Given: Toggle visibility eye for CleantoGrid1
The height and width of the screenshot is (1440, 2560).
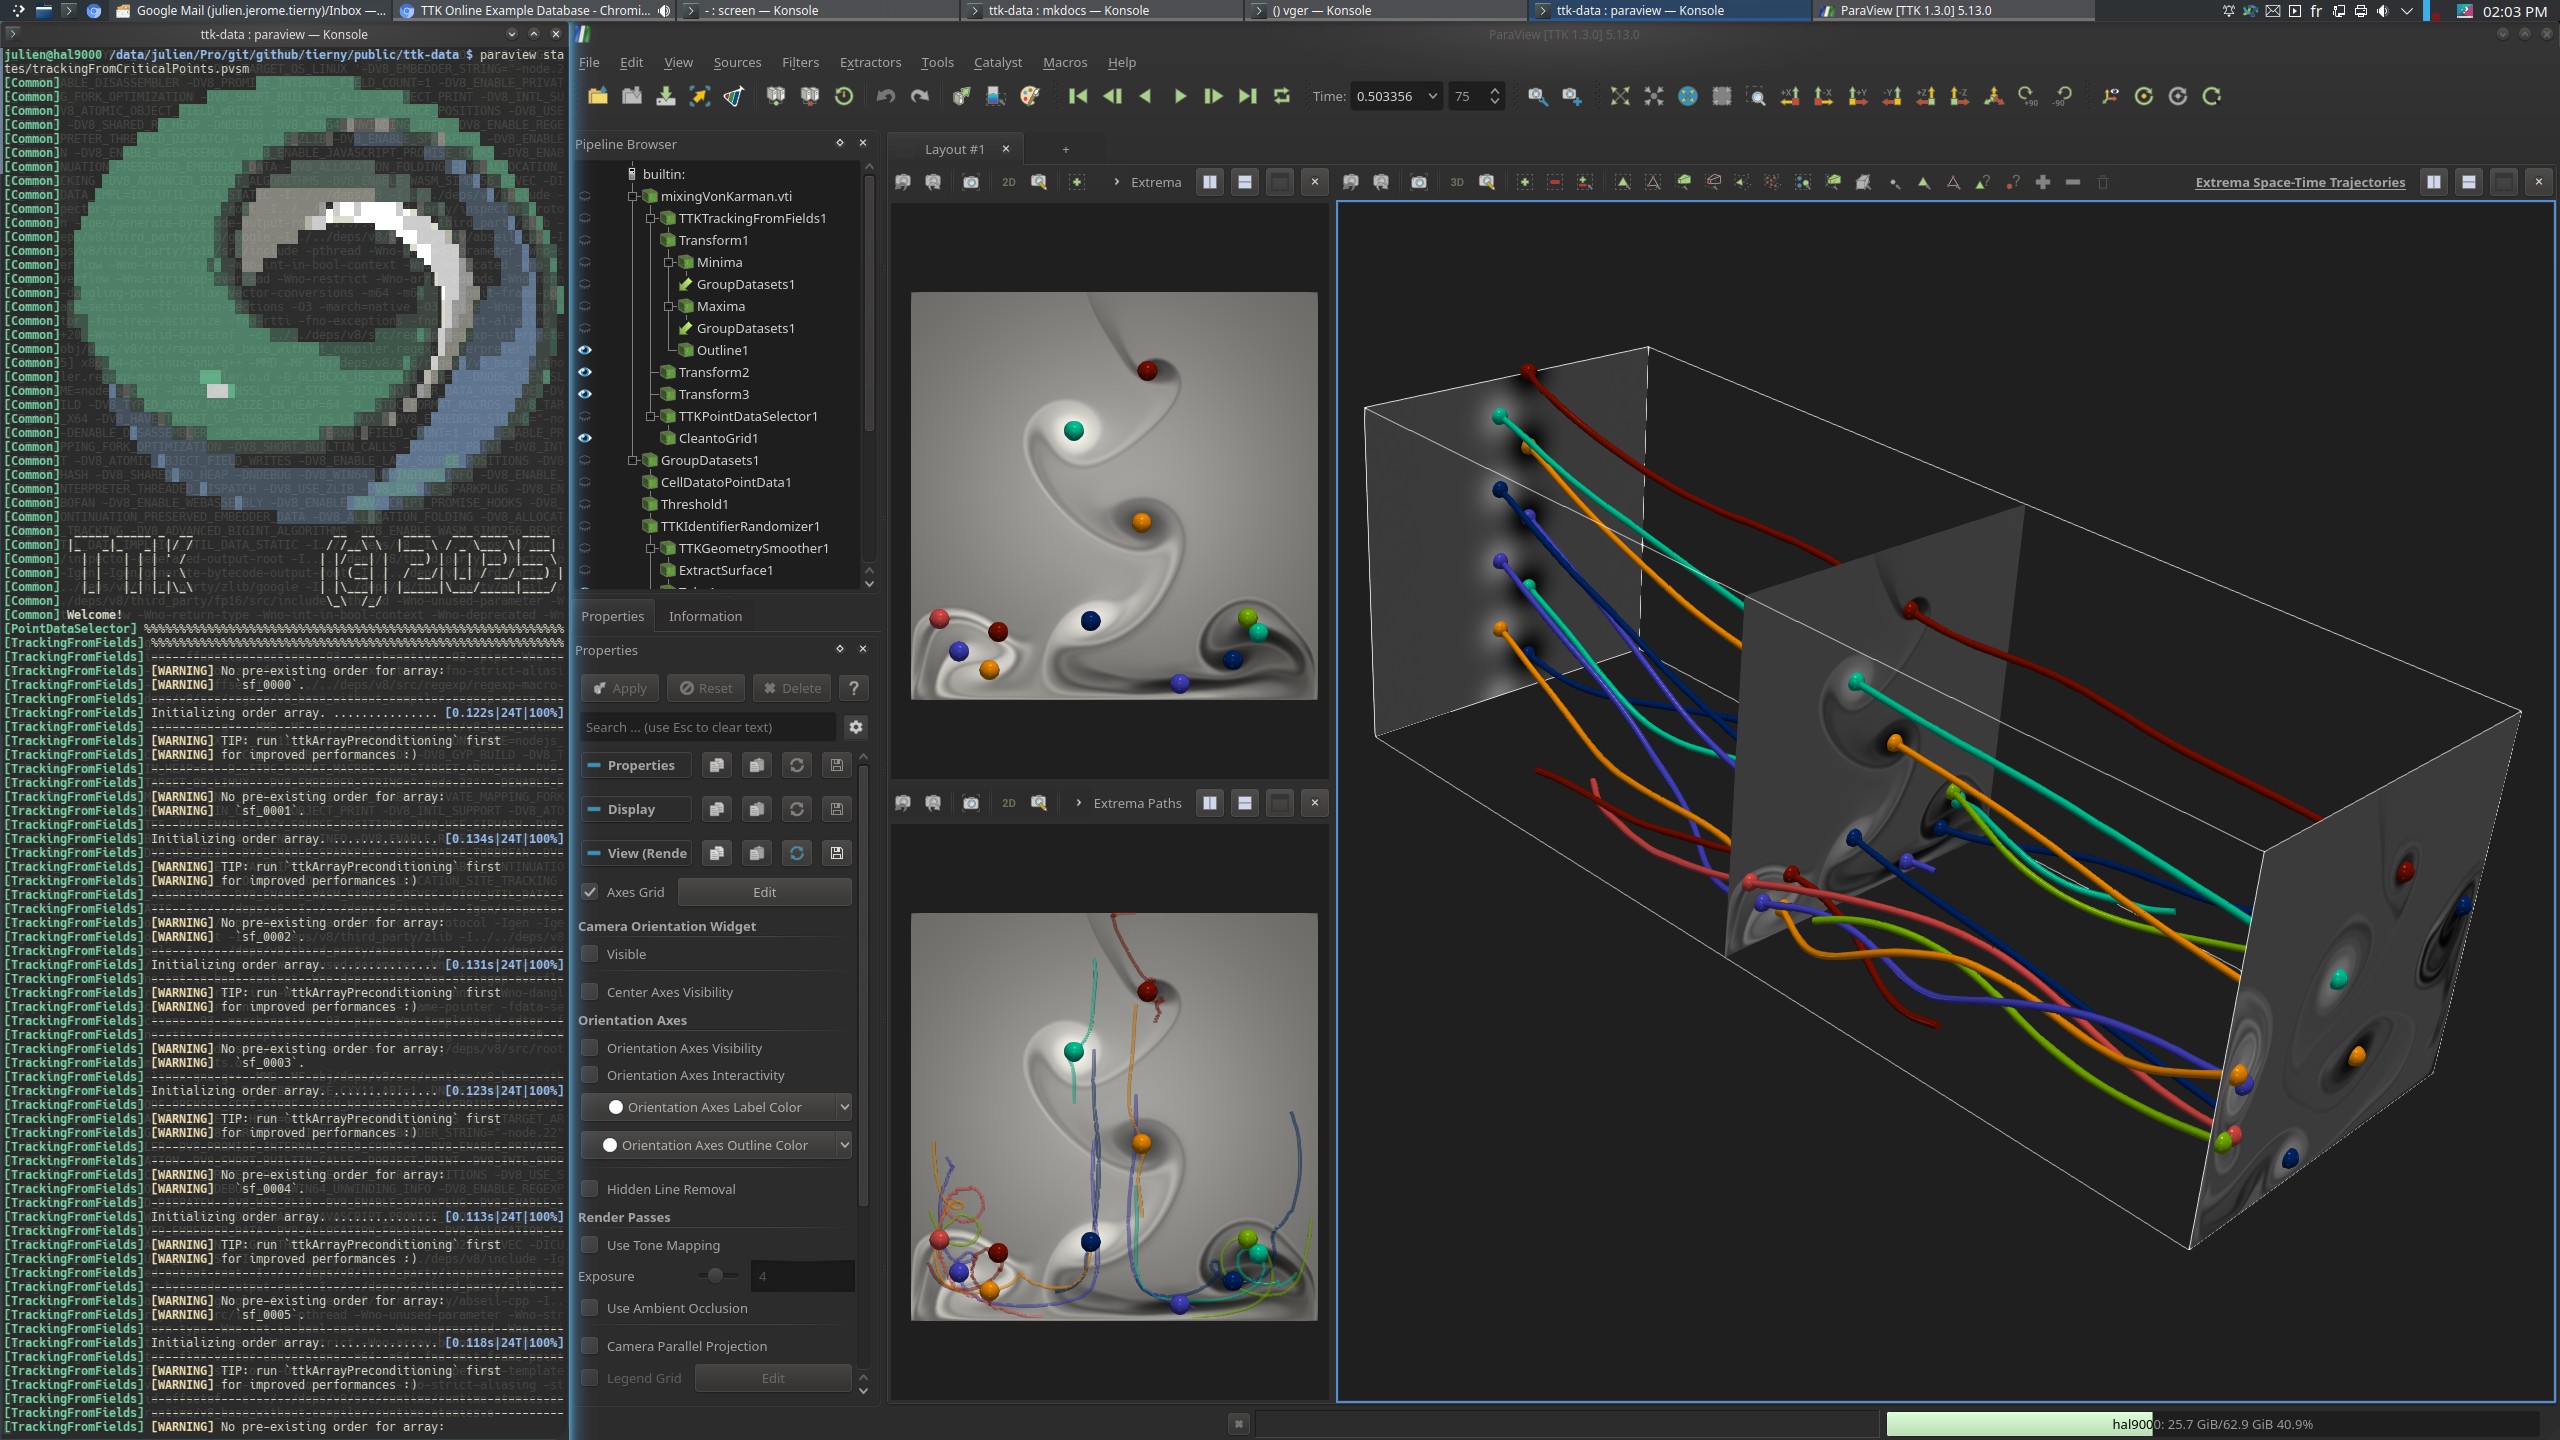Looking at the screenshot, I should (x=585, y=438).
